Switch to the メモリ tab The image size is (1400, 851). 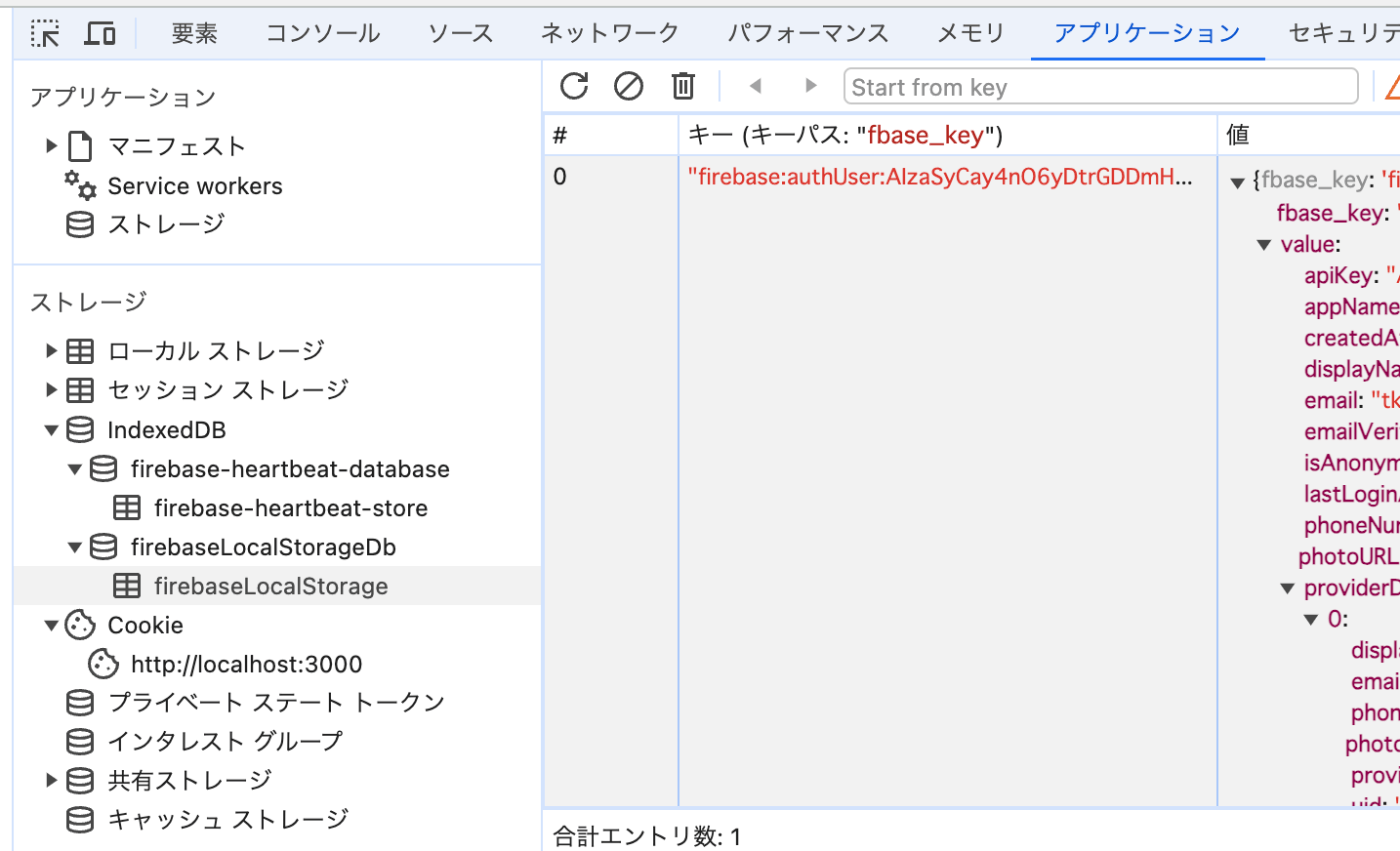[x=971, y=33]
